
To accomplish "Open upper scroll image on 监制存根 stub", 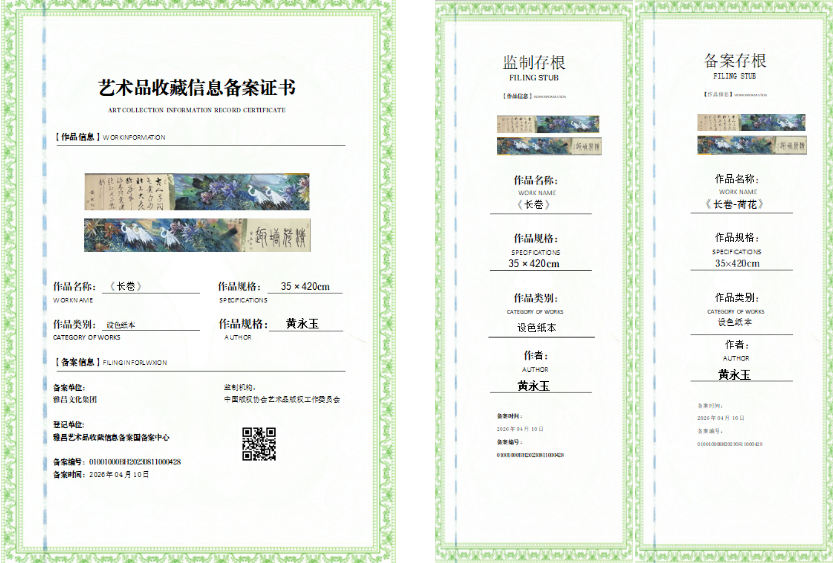I will click(x=548, y=124).
